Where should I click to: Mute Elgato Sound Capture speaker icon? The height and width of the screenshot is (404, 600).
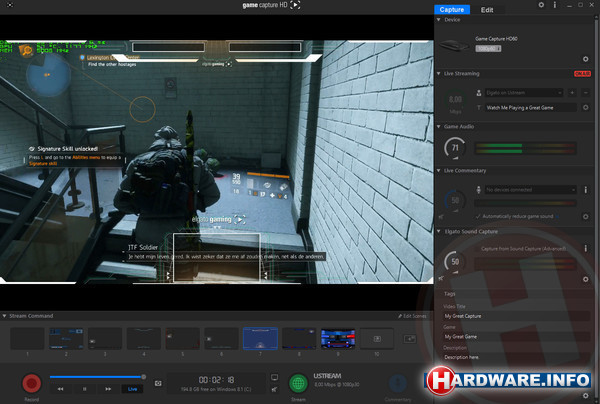(x=441, y=278)
